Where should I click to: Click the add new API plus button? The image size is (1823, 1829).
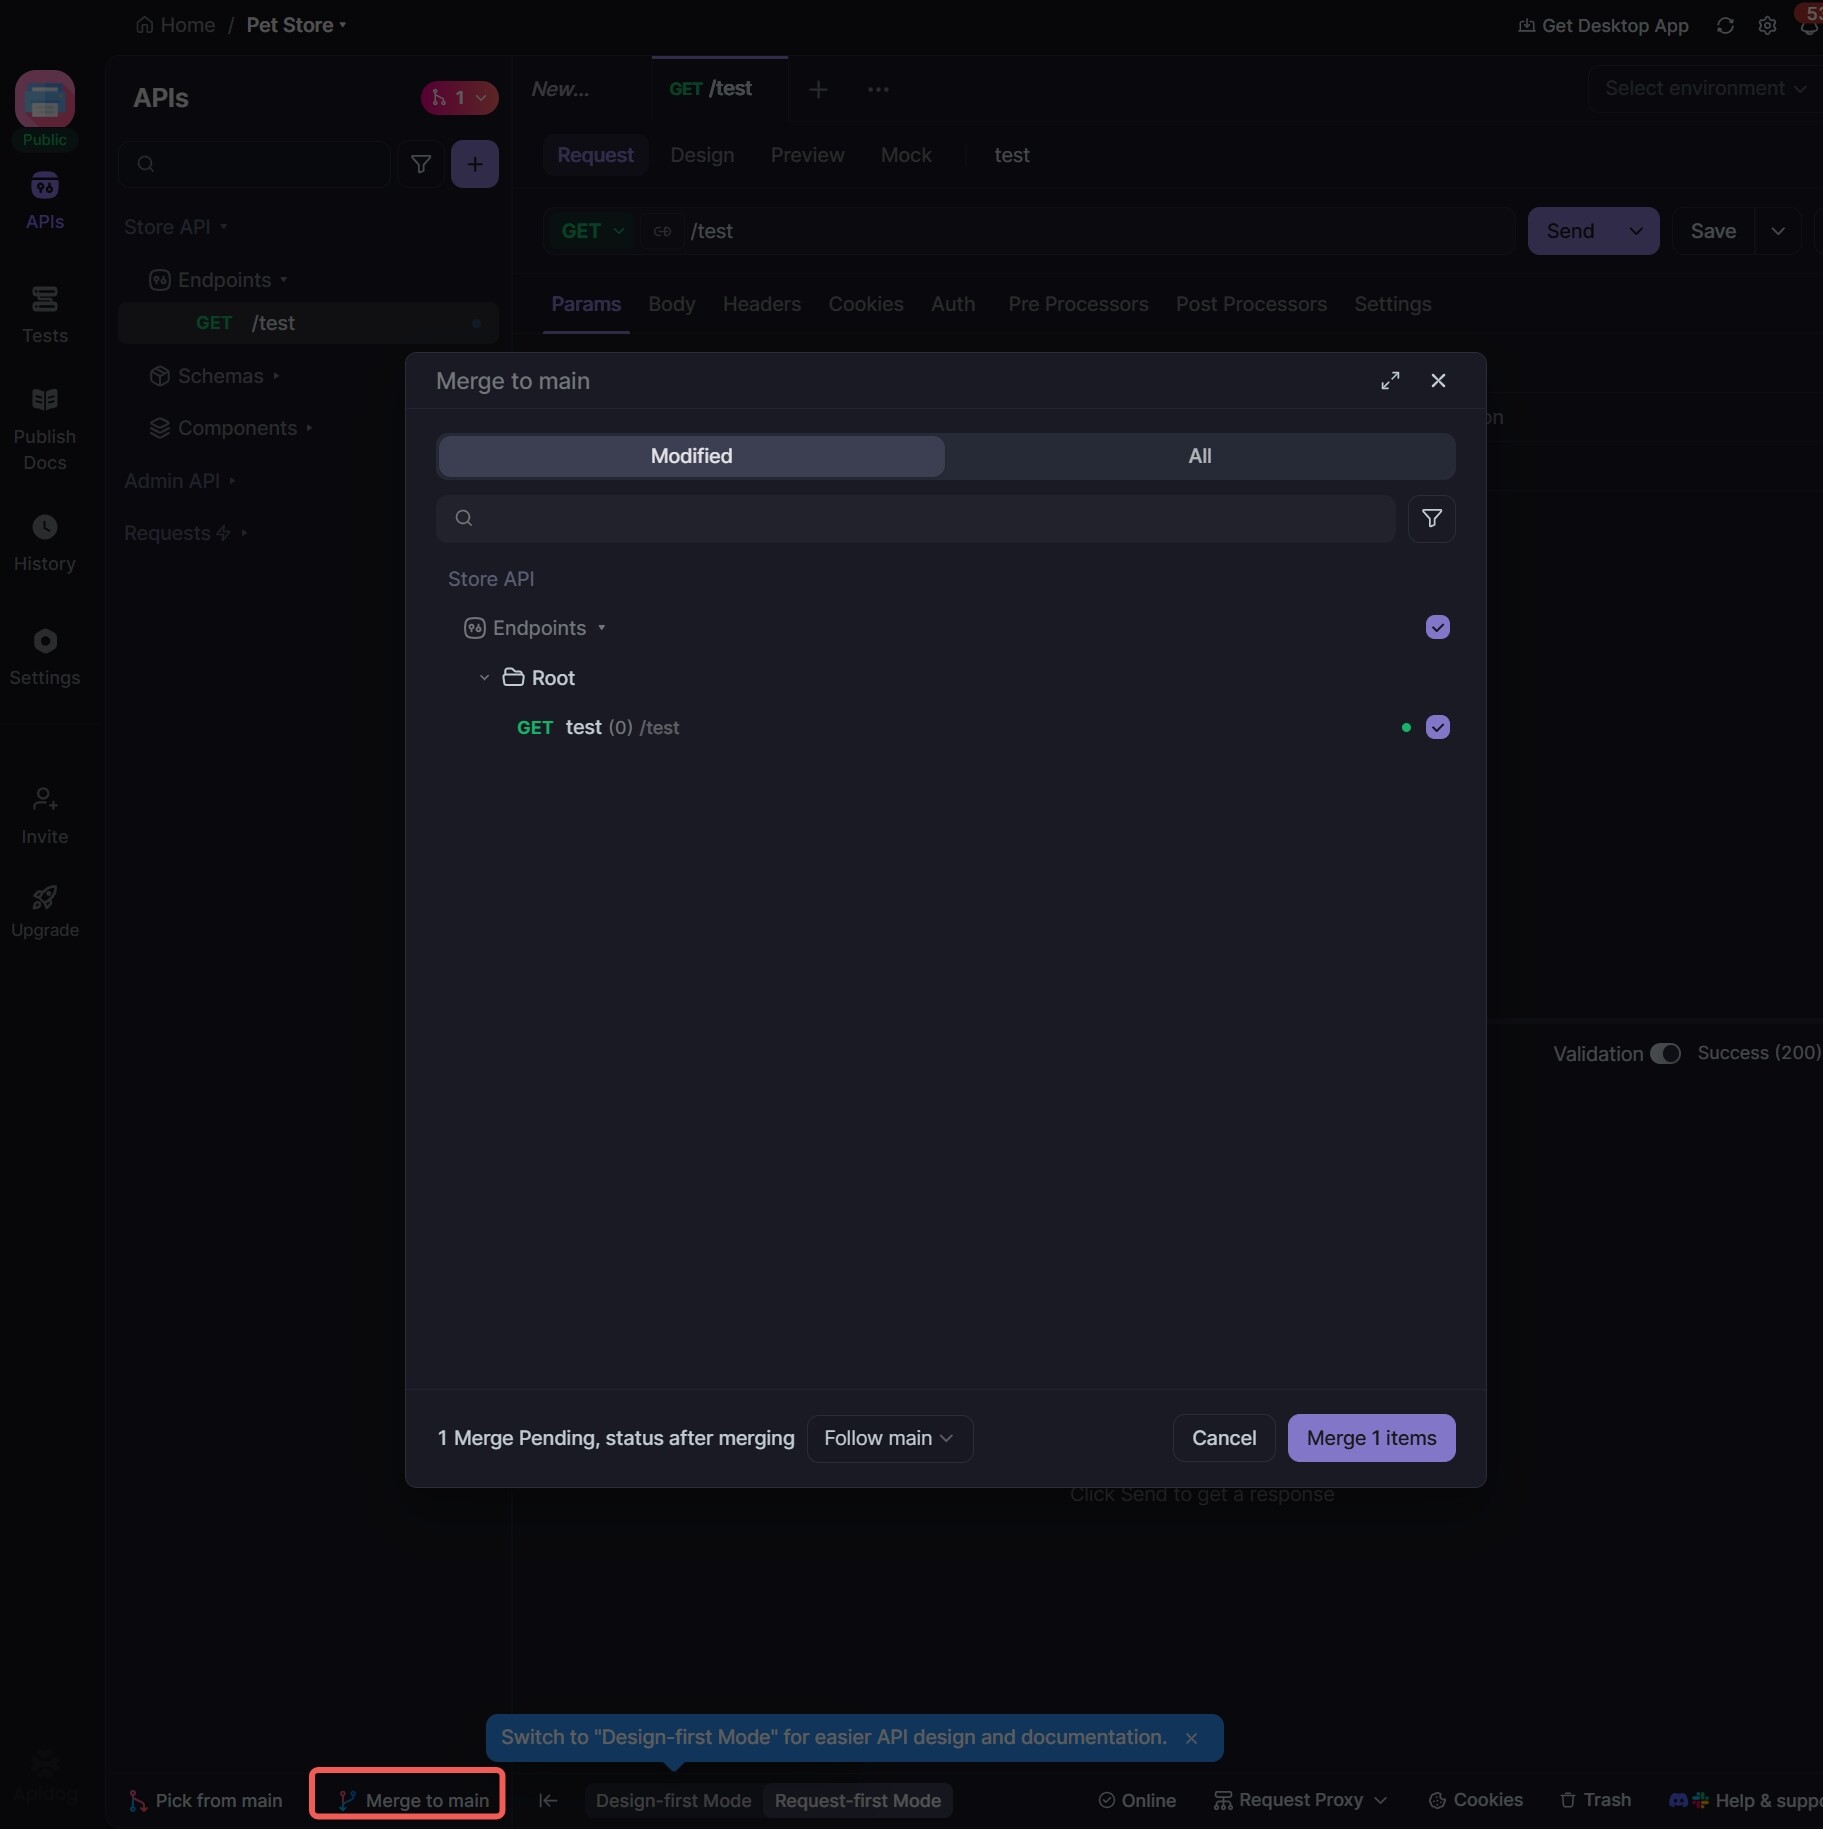click(475, 164)
